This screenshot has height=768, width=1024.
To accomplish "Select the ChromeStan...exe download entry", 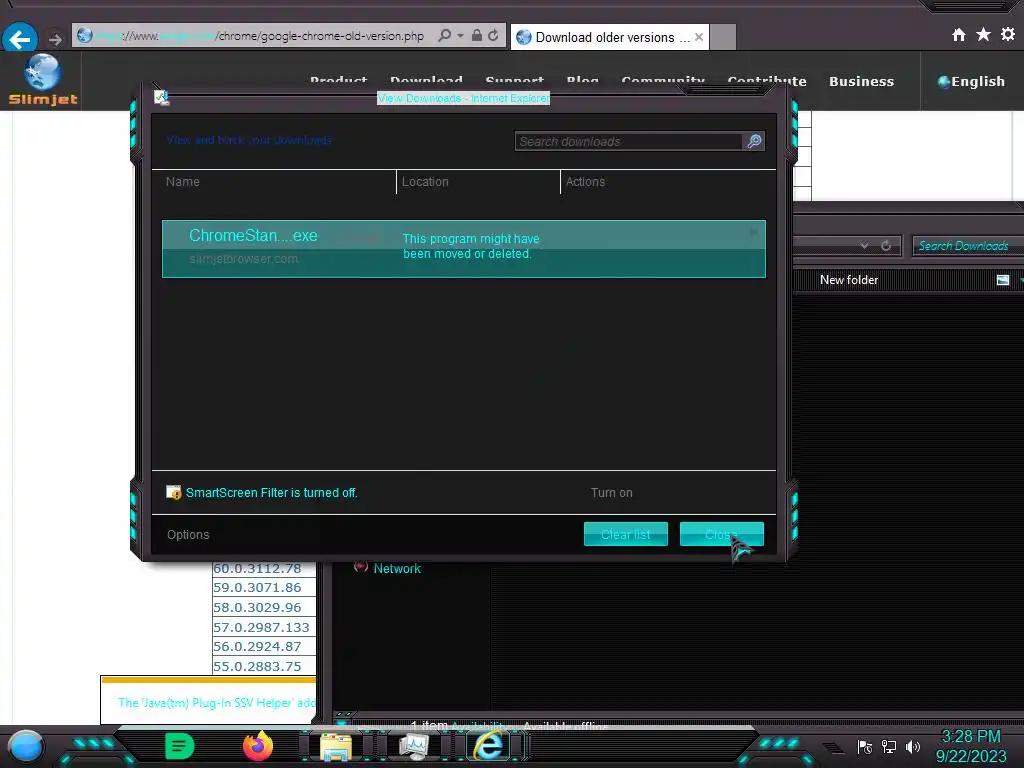I will click(464, 249).
